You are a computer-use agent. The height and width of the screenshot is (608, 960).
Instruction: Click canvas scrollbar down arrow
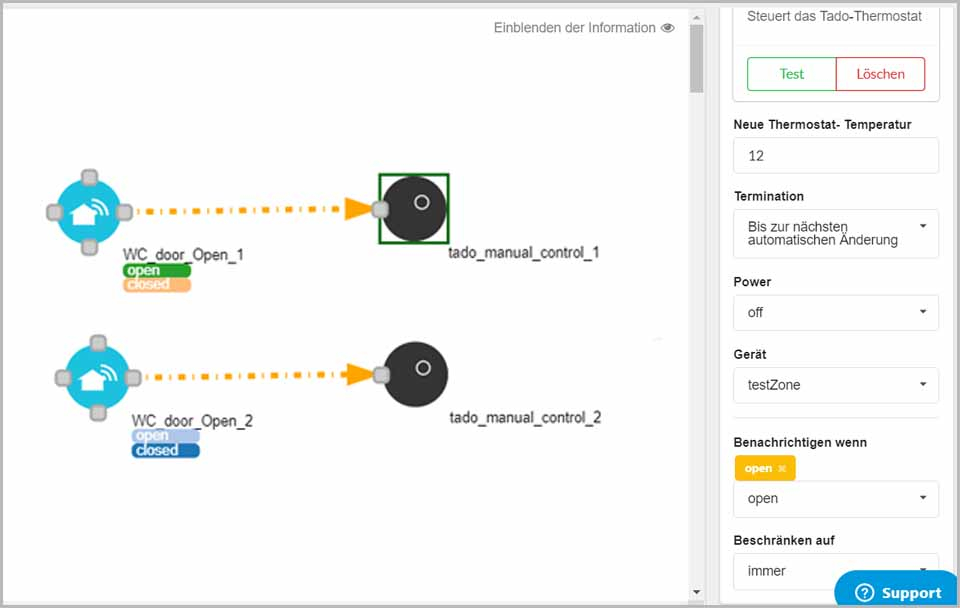pyautogui.click(x=696, y=592)
